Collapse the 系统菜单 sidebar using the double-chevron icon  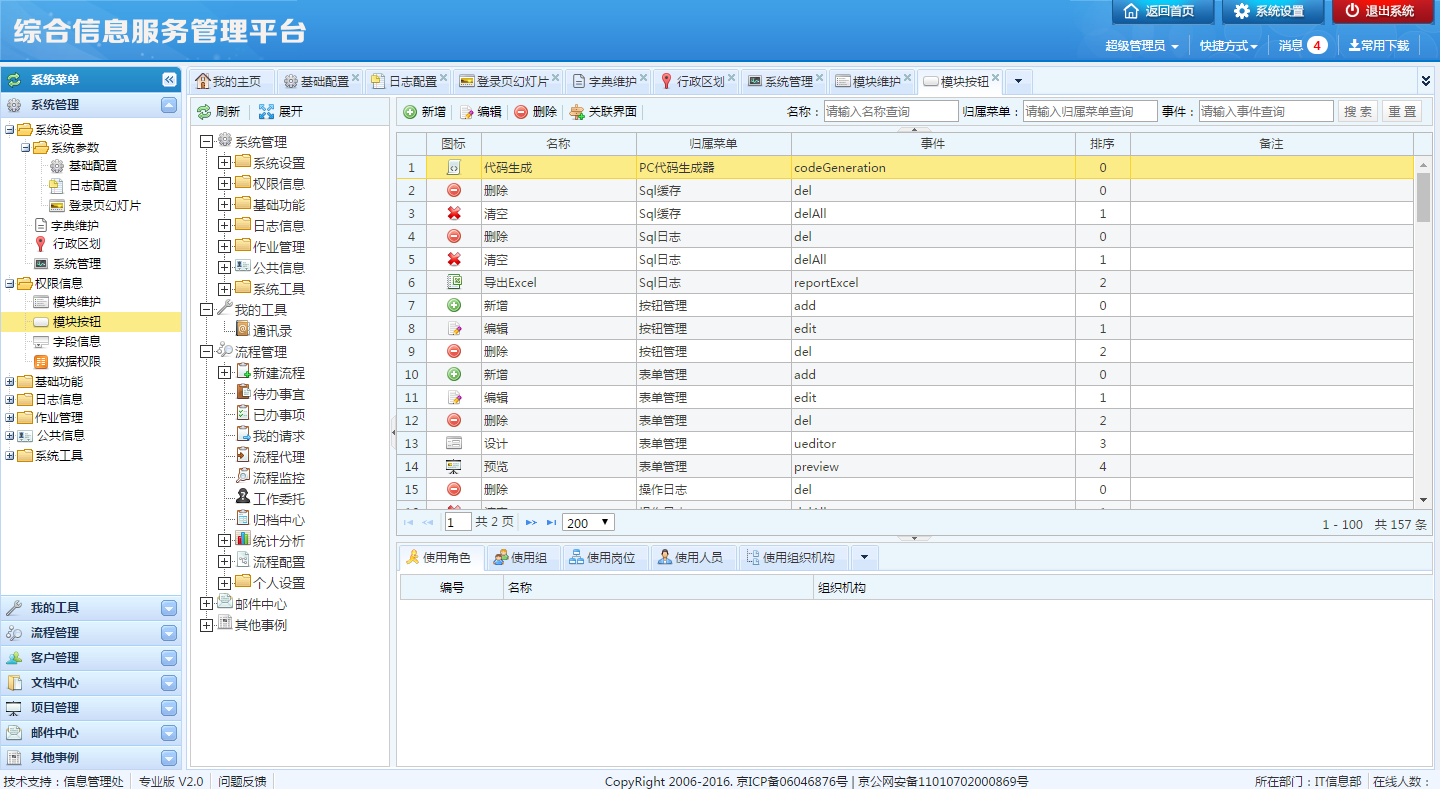point(169,80)
